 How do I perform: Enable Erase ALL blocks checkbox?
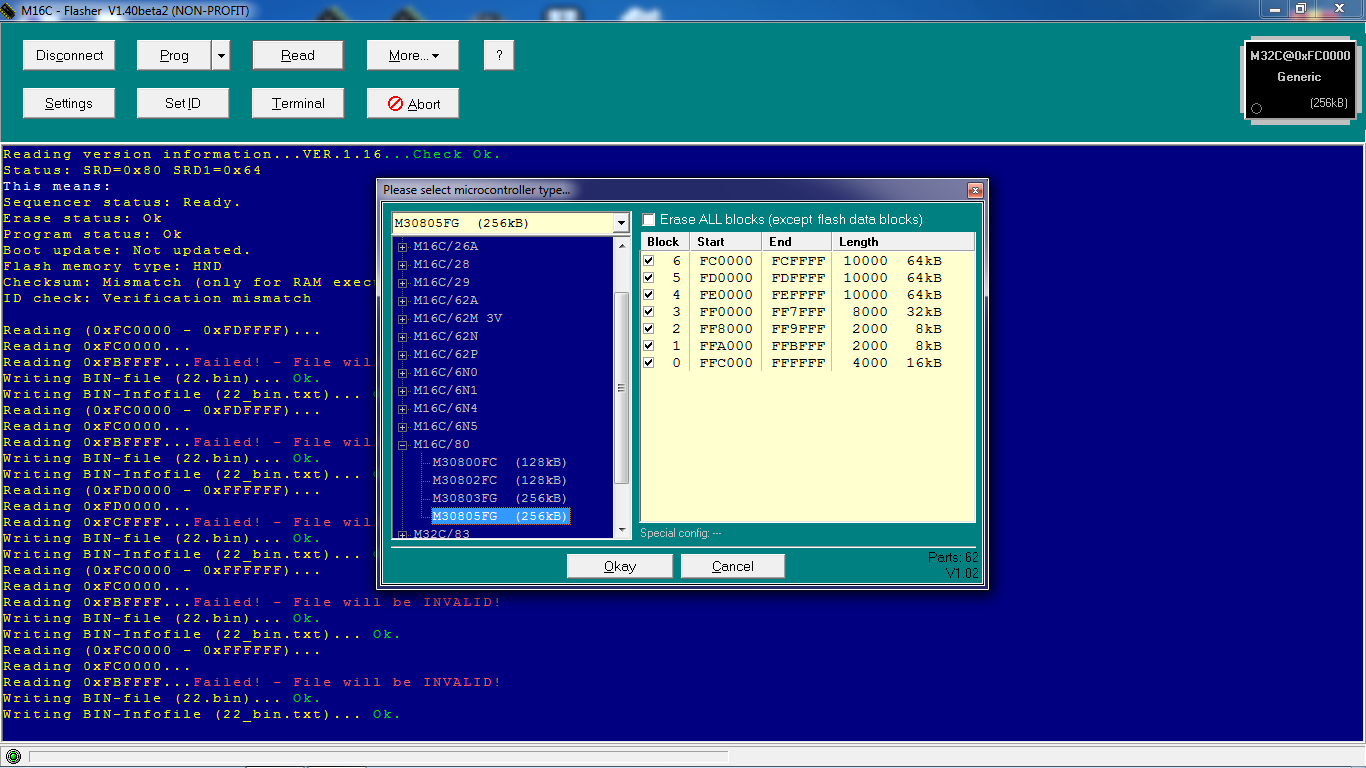coord(649,220)
